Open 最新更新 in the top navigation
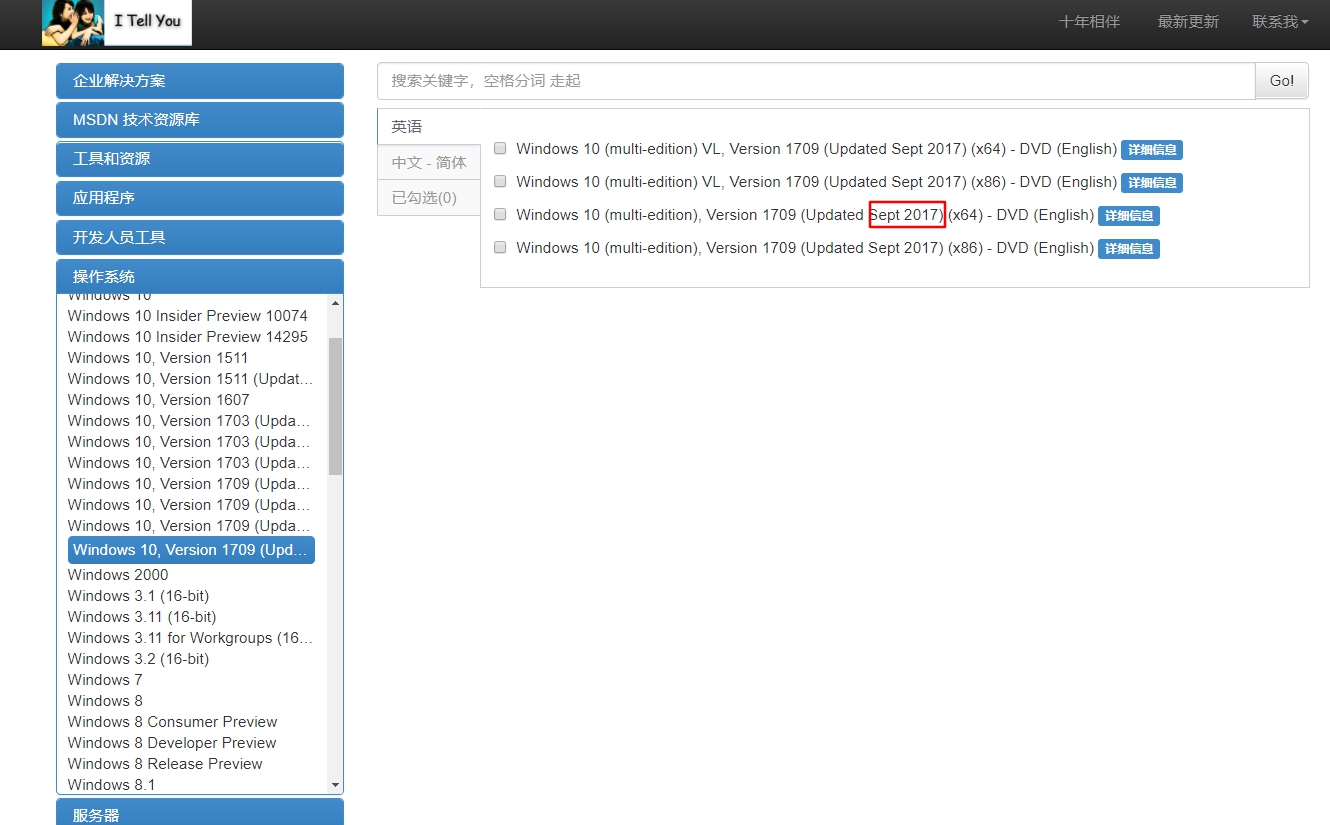 click(x=1188, y=22)
